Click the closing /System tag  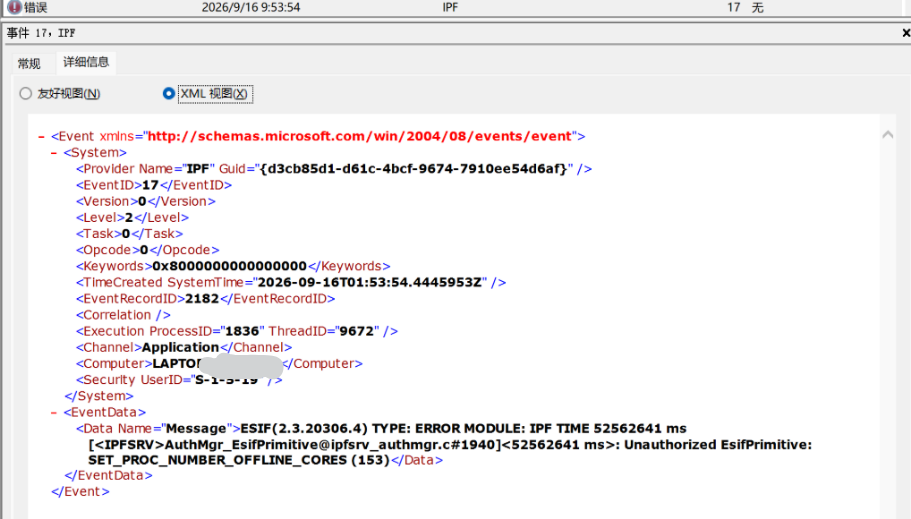point(99,396)
